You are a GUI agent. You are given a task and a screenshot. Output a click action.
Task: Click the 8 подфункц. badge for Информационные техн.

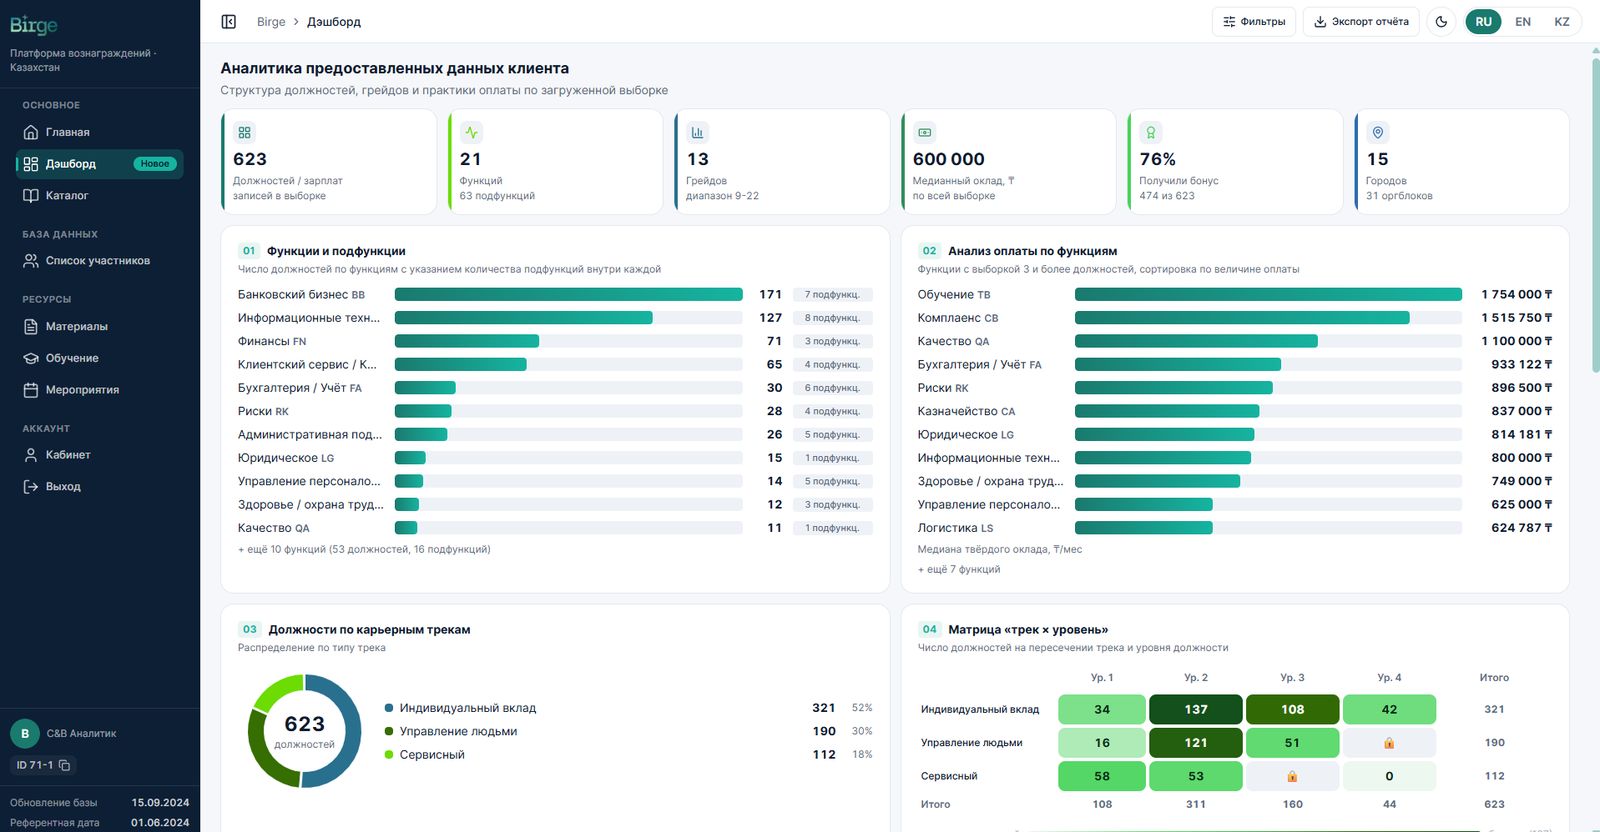[832, 318]
